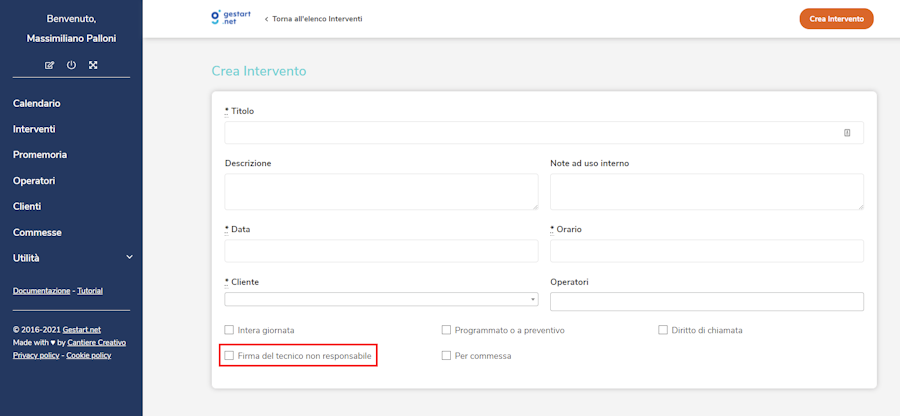Toggle Firma del tecnico non responsabile
Image resolution: width=900 pixels, height=416 pixels.
click(x=229, y=356)
